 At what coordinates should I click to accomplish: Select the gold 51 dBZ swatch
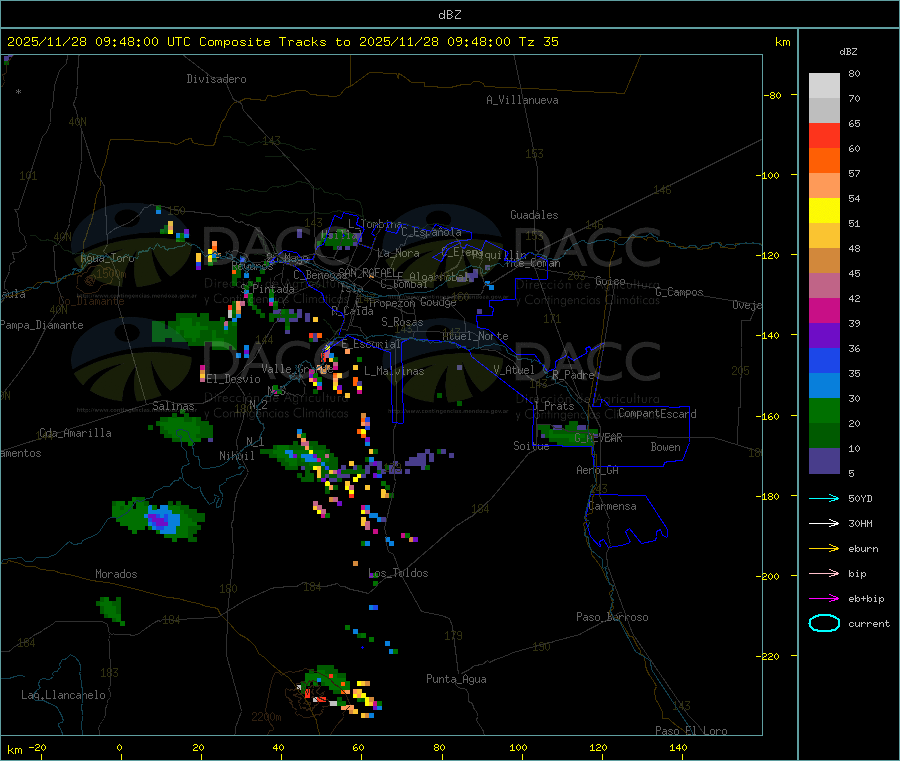pyautogui.click(x=824, y=235)
